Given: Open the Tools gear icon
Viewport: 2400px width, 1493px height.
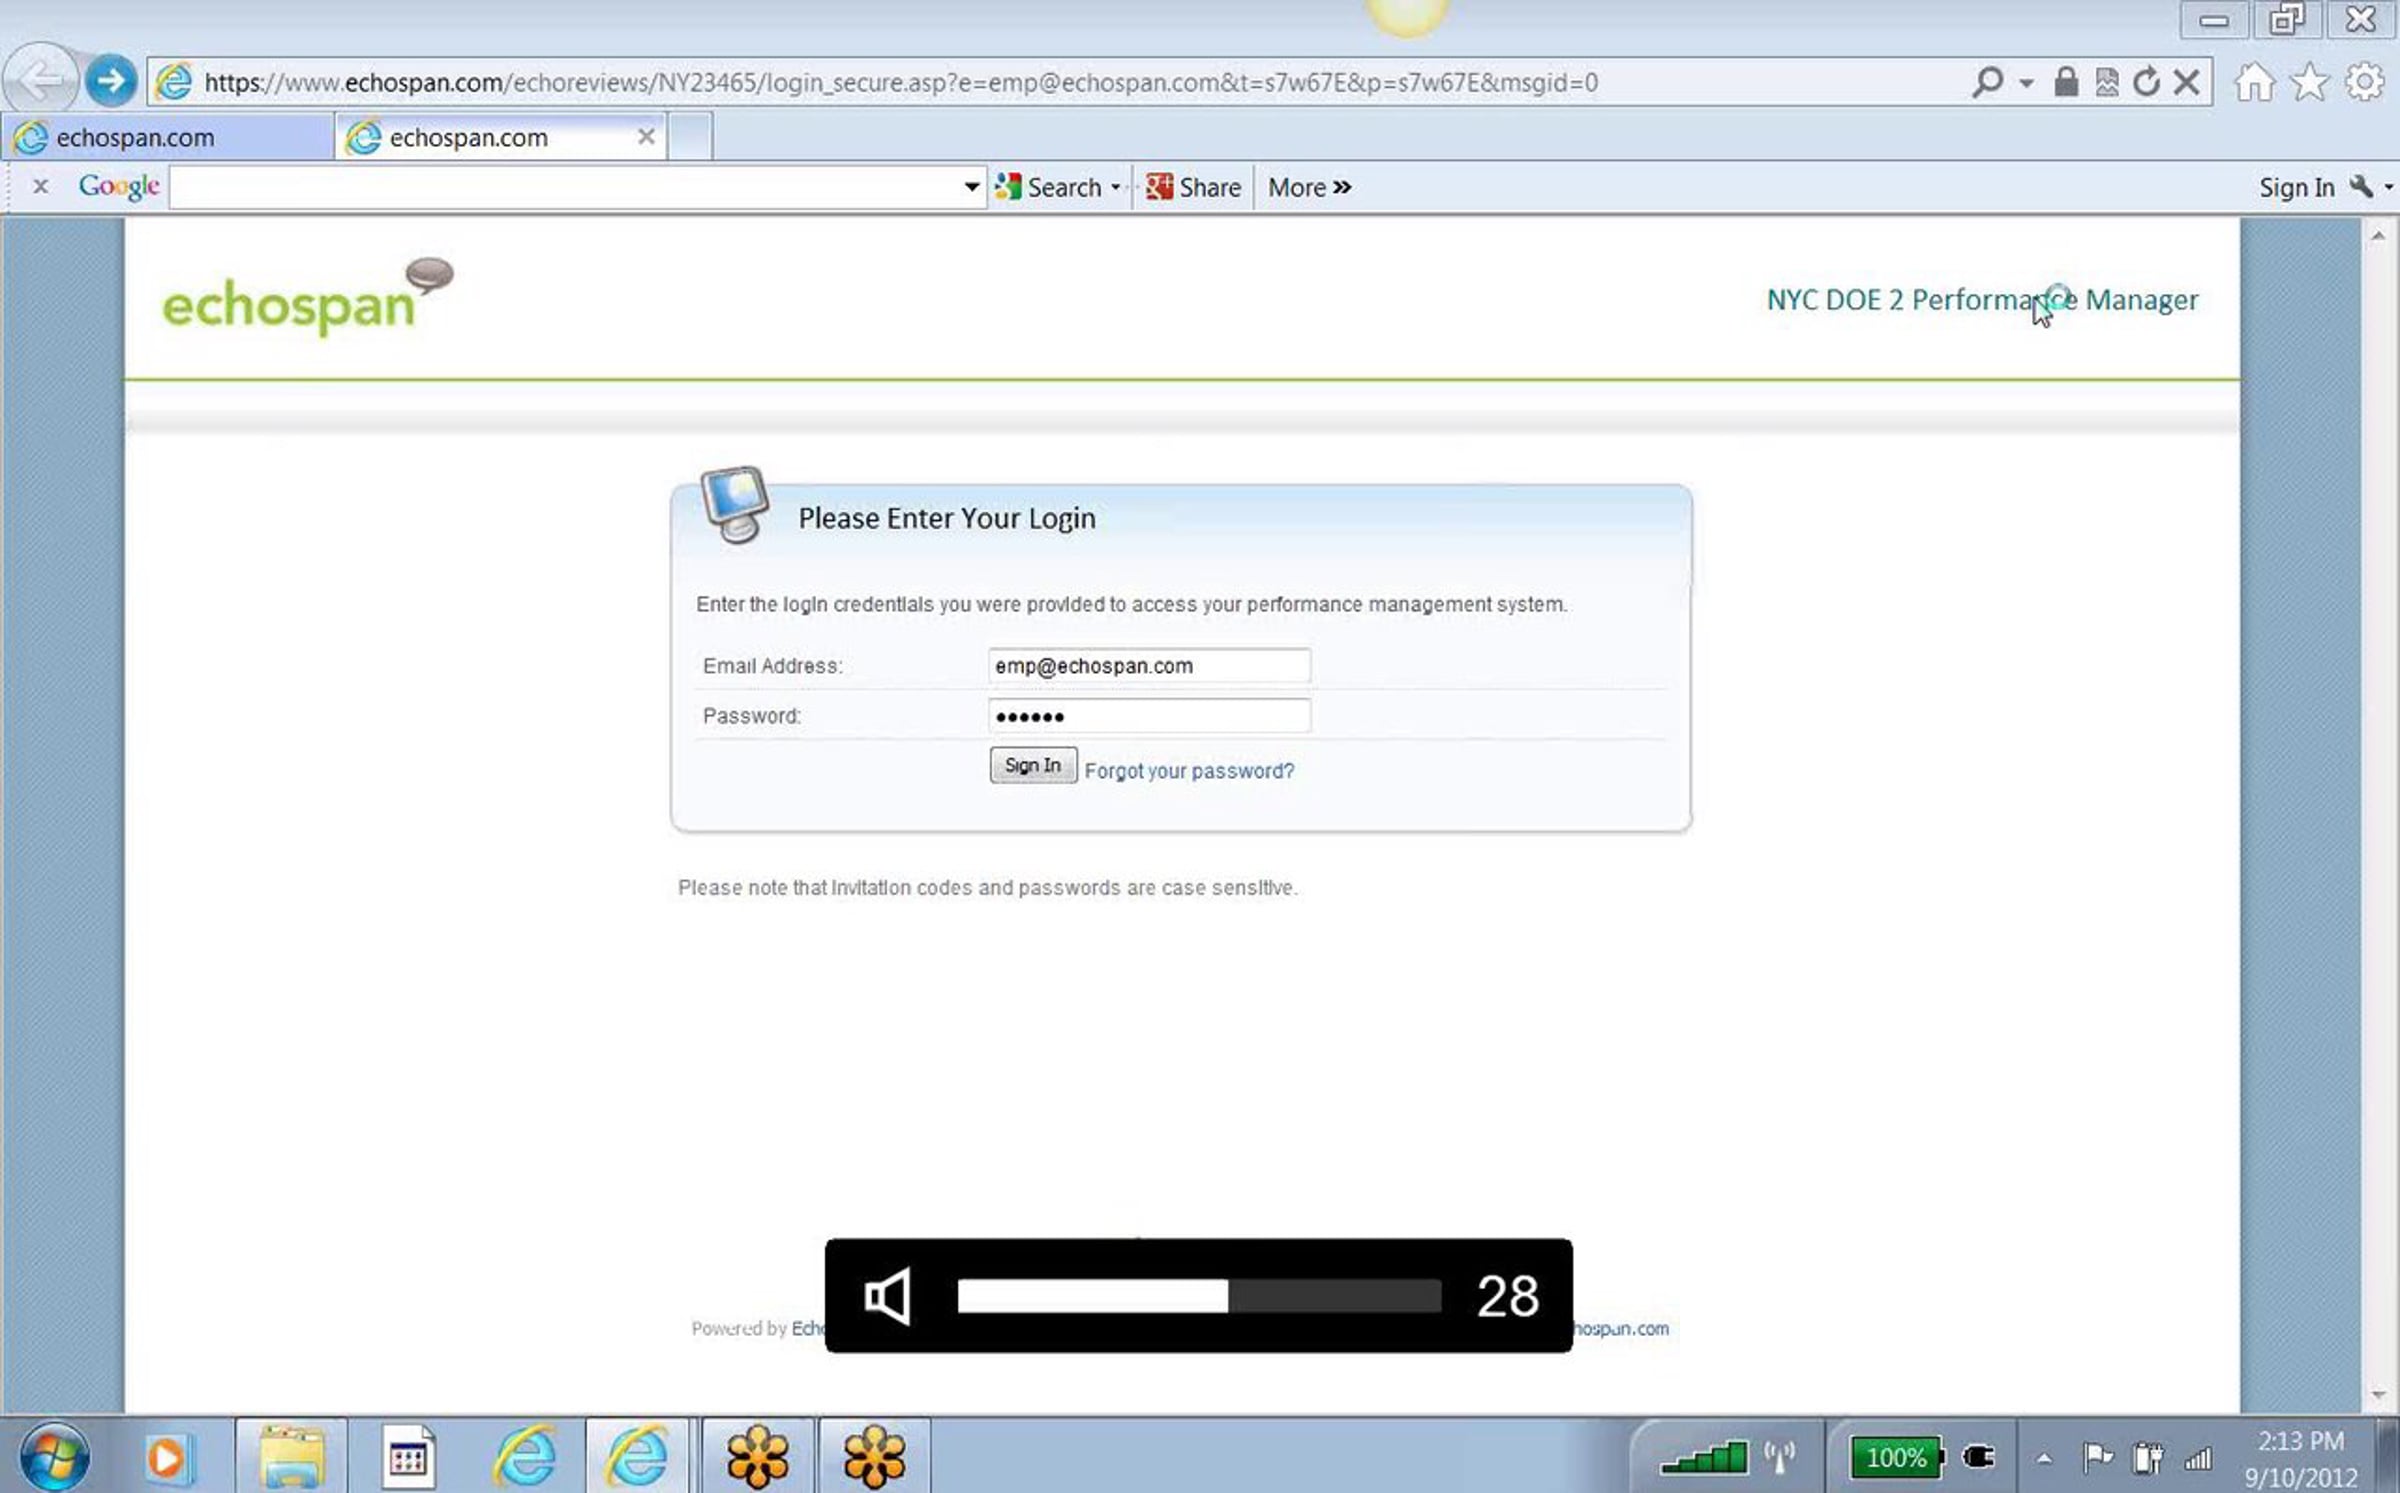Looking at the screenshot, I should pyautogui.click(x=2364, y=82).
